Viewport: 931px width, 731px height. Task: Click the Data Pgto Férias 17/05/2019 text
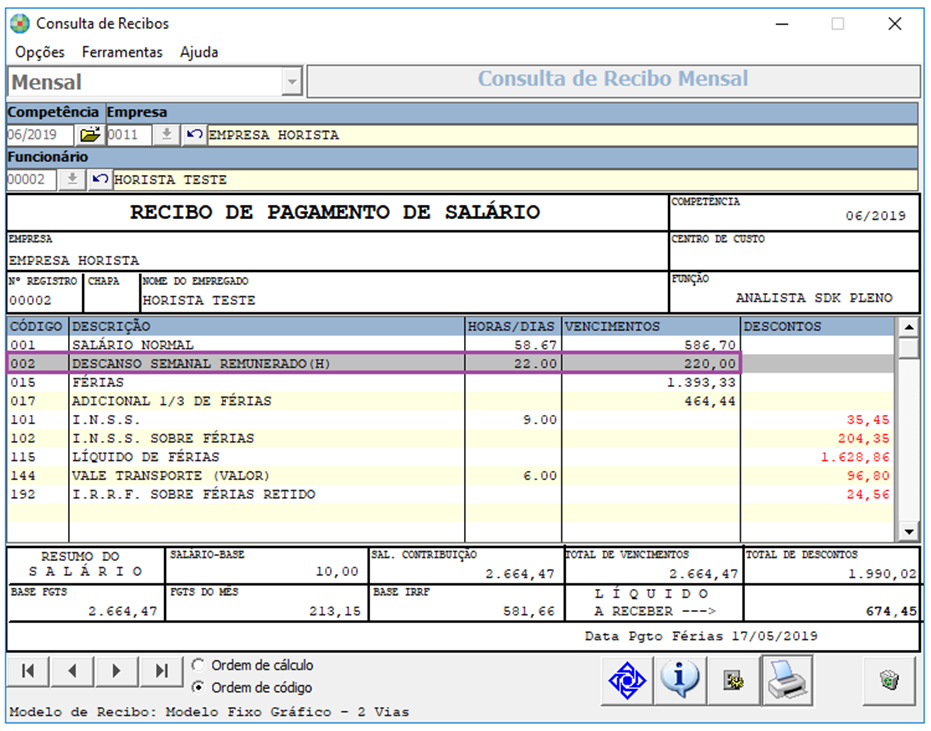pos(701,637)
